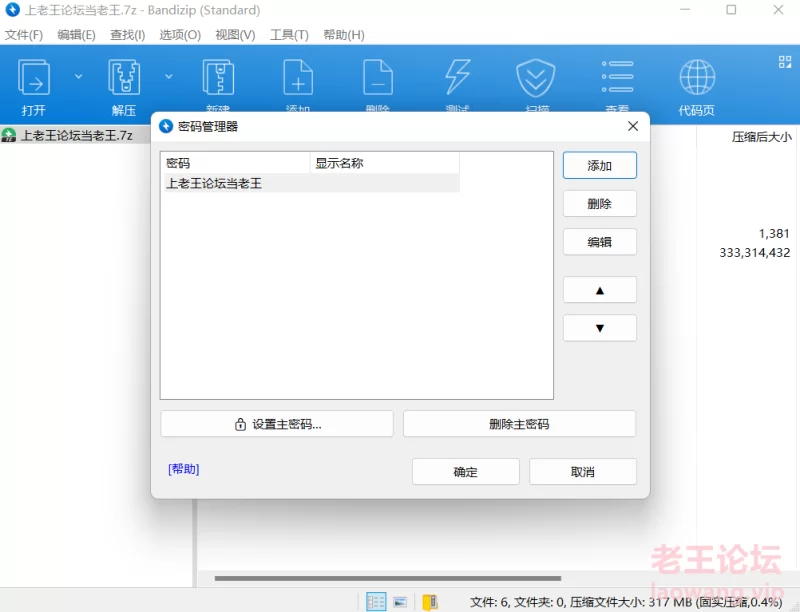Click the 显示名称 column header
The image size is (800, 612).
pyautogui.click(x=385, y=163)
